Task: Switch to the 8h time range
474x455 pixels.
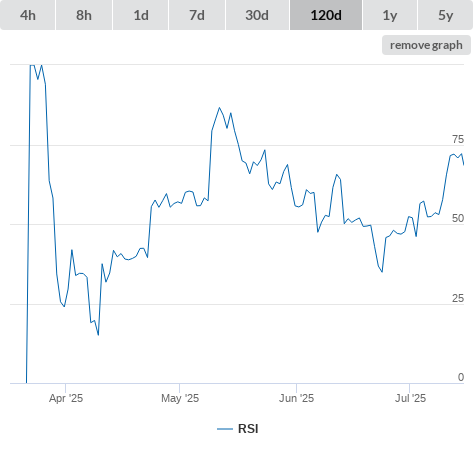Action: (x=84, y=15)
